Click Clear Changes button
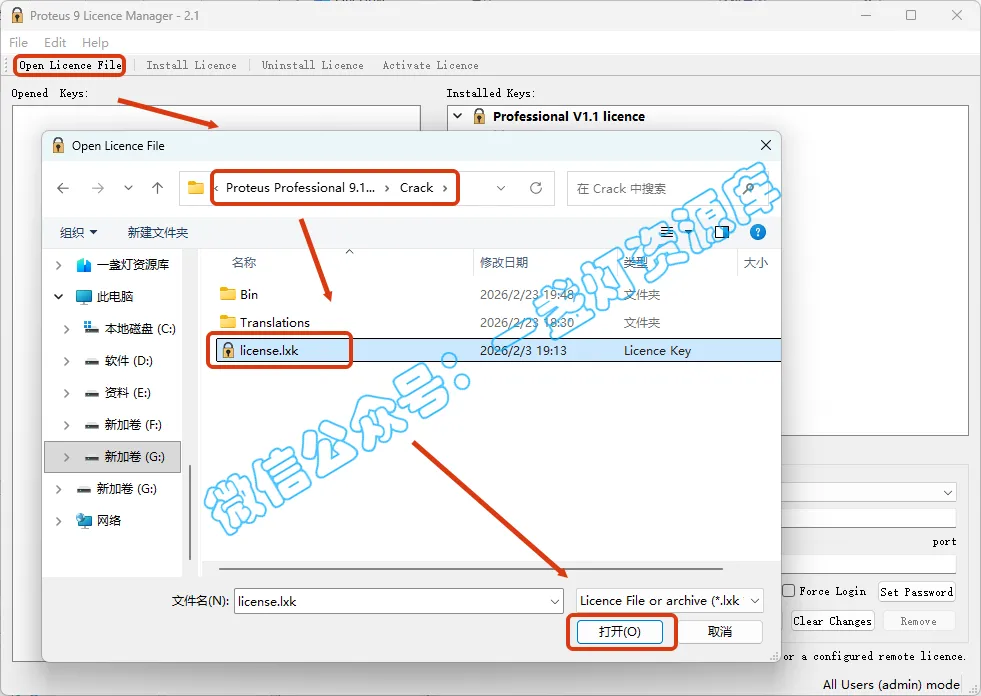981x696 pixels. pos(832,621)
